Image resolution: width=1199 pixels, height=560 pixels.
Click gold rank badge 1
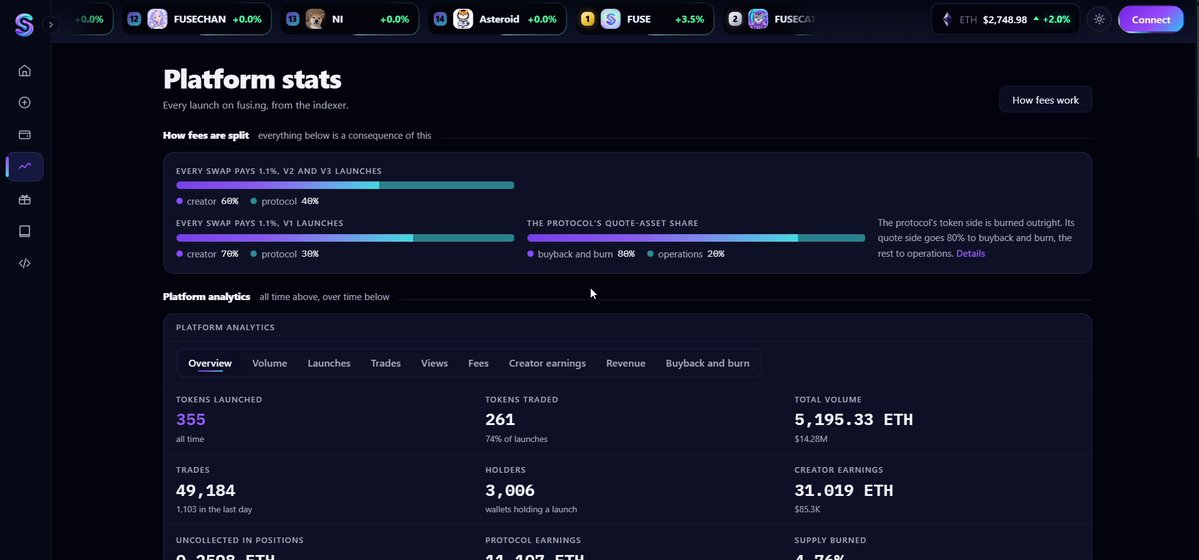587,19
